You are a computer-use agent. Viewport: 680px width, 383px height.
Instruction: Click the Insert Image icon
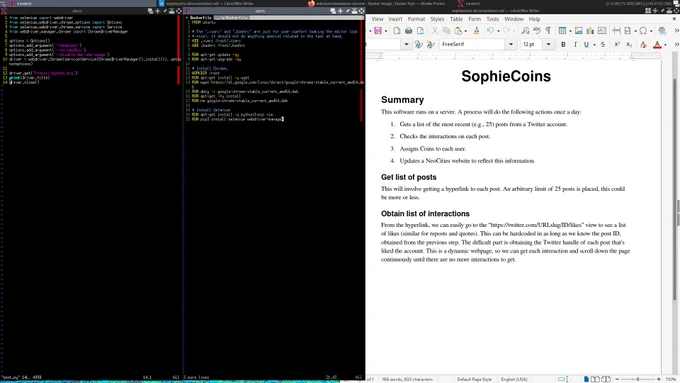click(579, 30)
